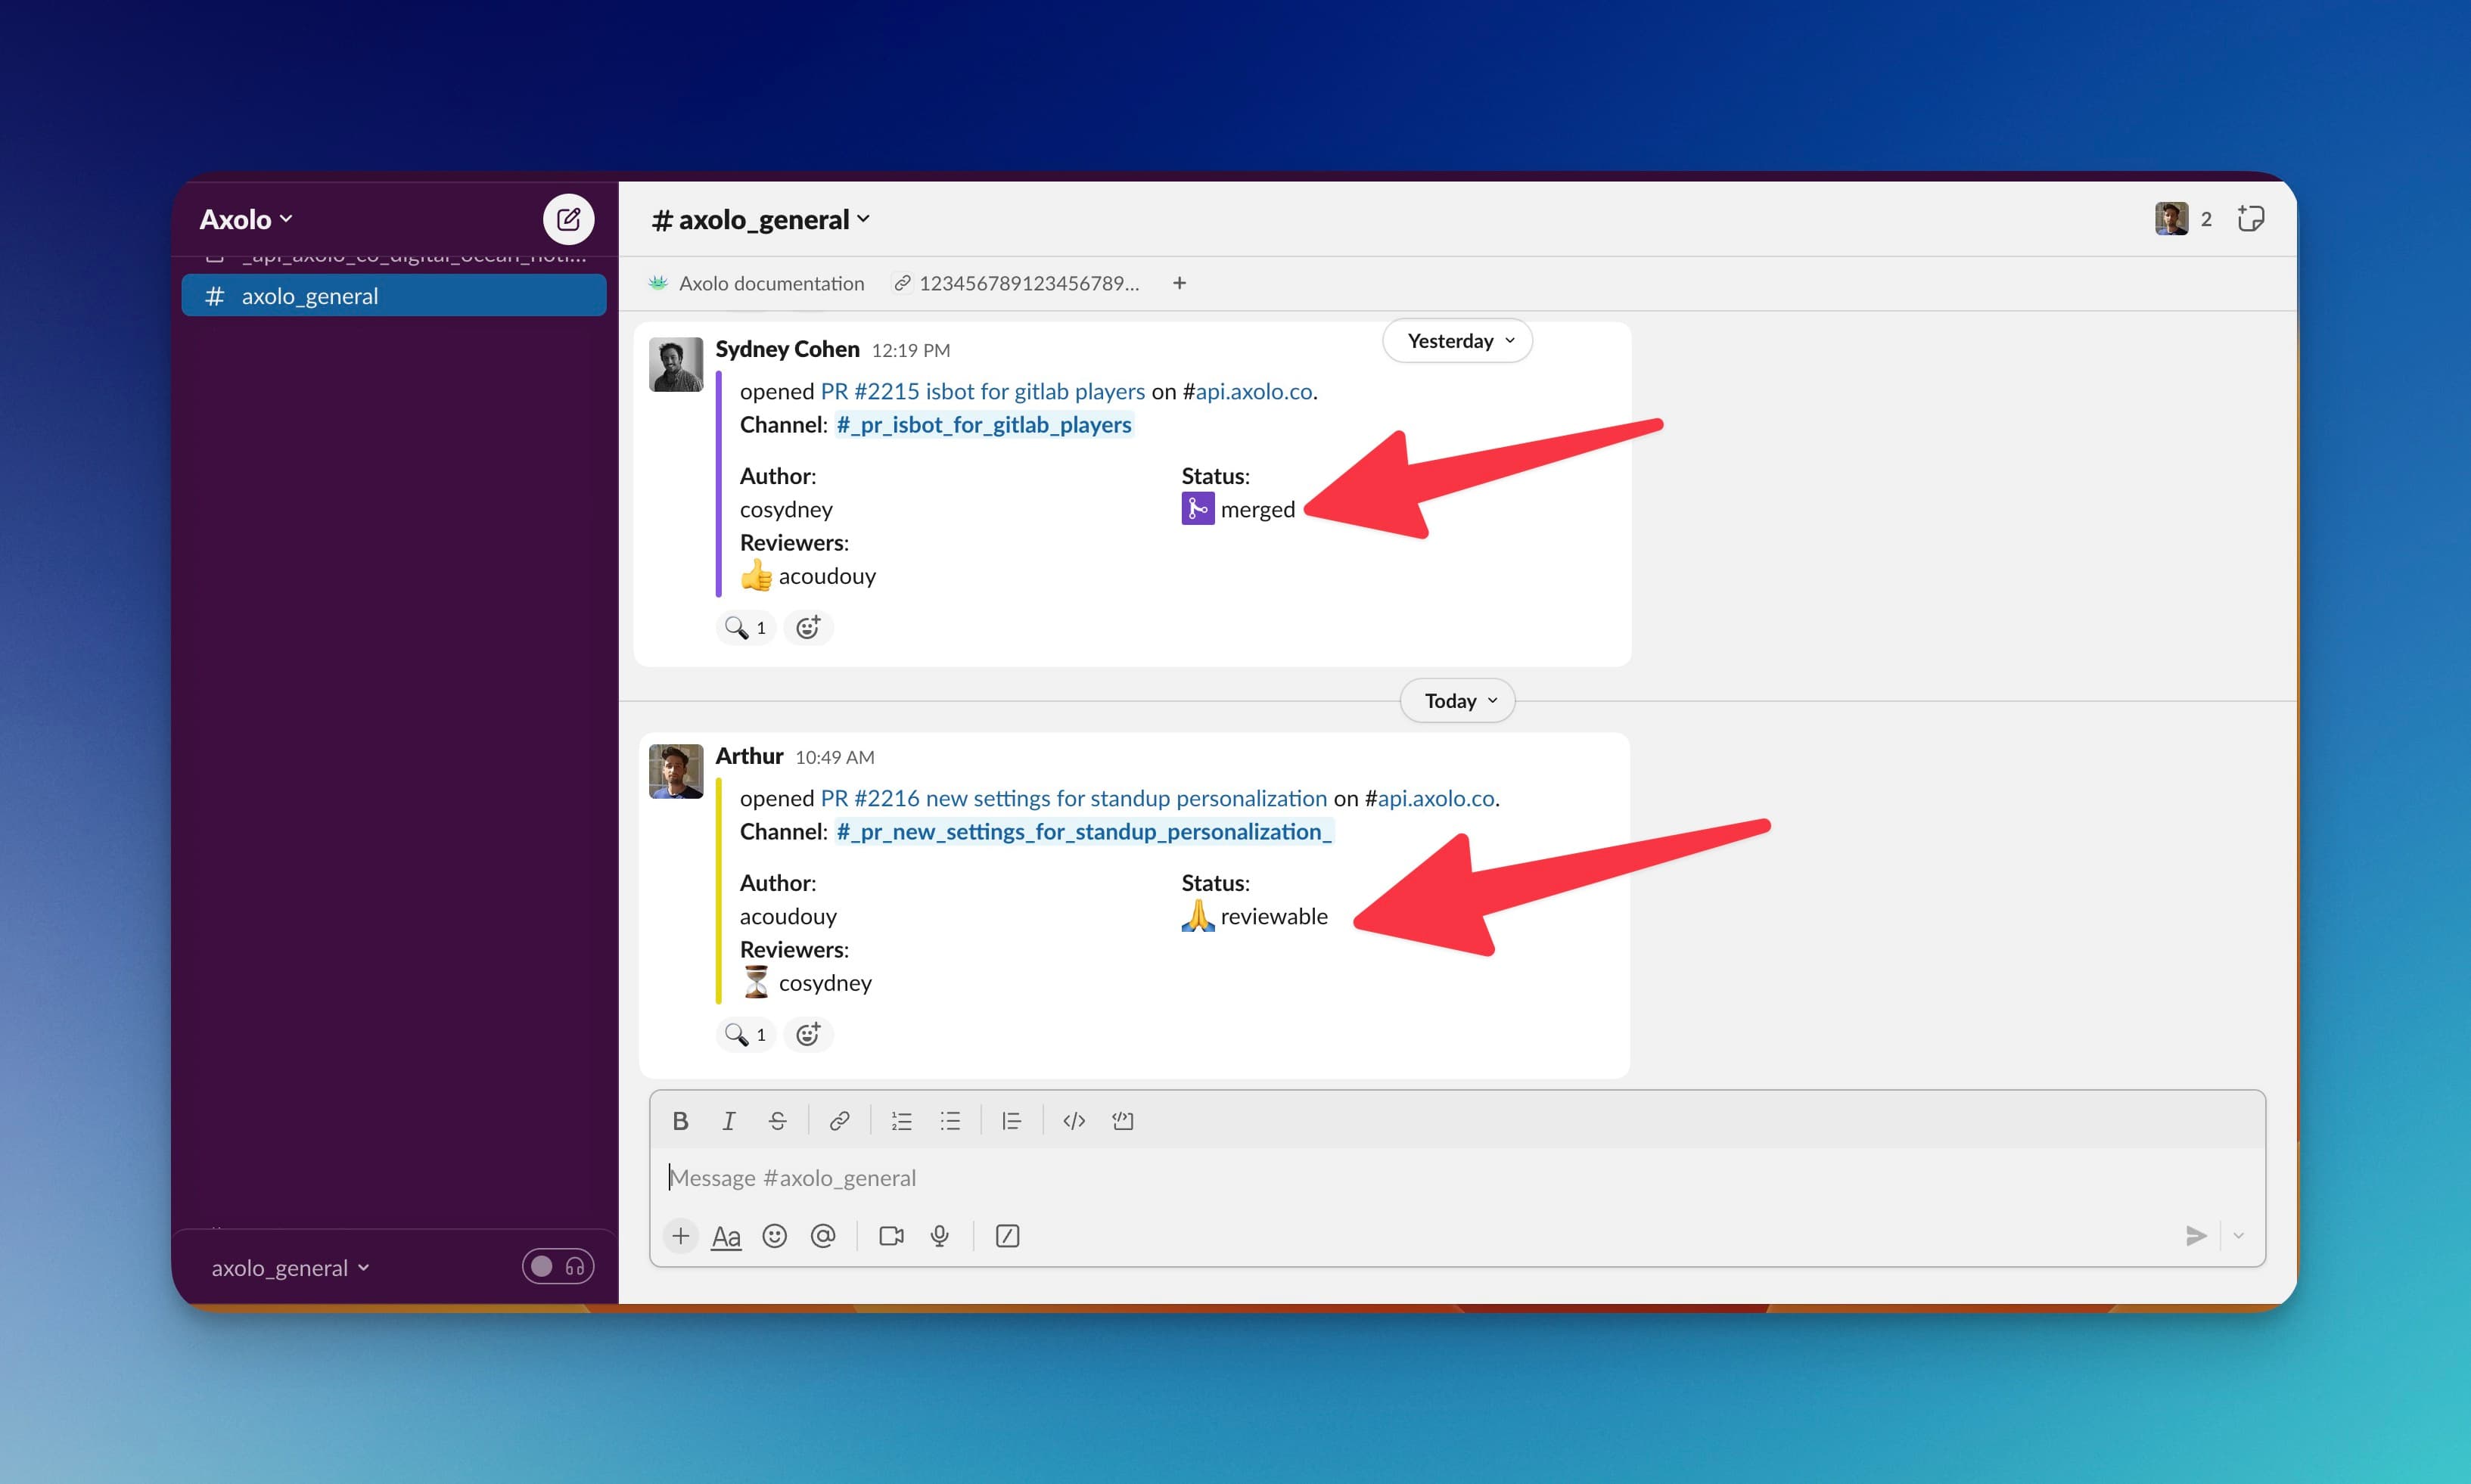Click reviewer cosydney in Arthur's message
Screen dimensions: 2471x1484
825,983
